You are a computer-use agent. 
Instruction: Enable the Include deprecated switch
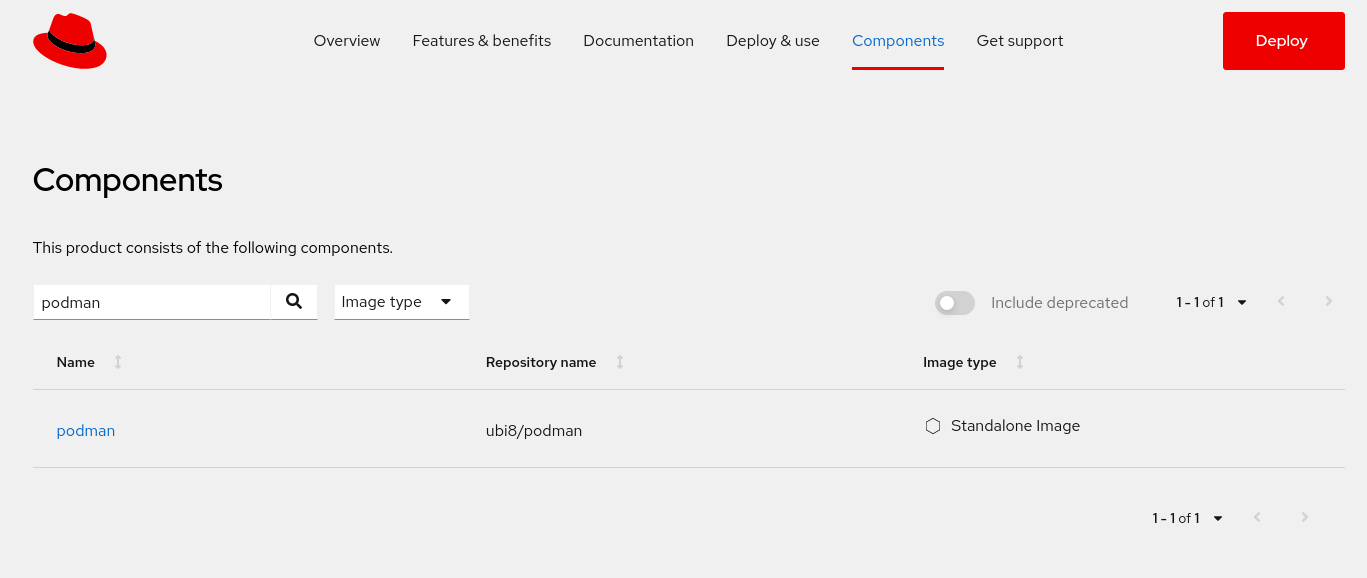pyautogui.click(x=955, y=303)
